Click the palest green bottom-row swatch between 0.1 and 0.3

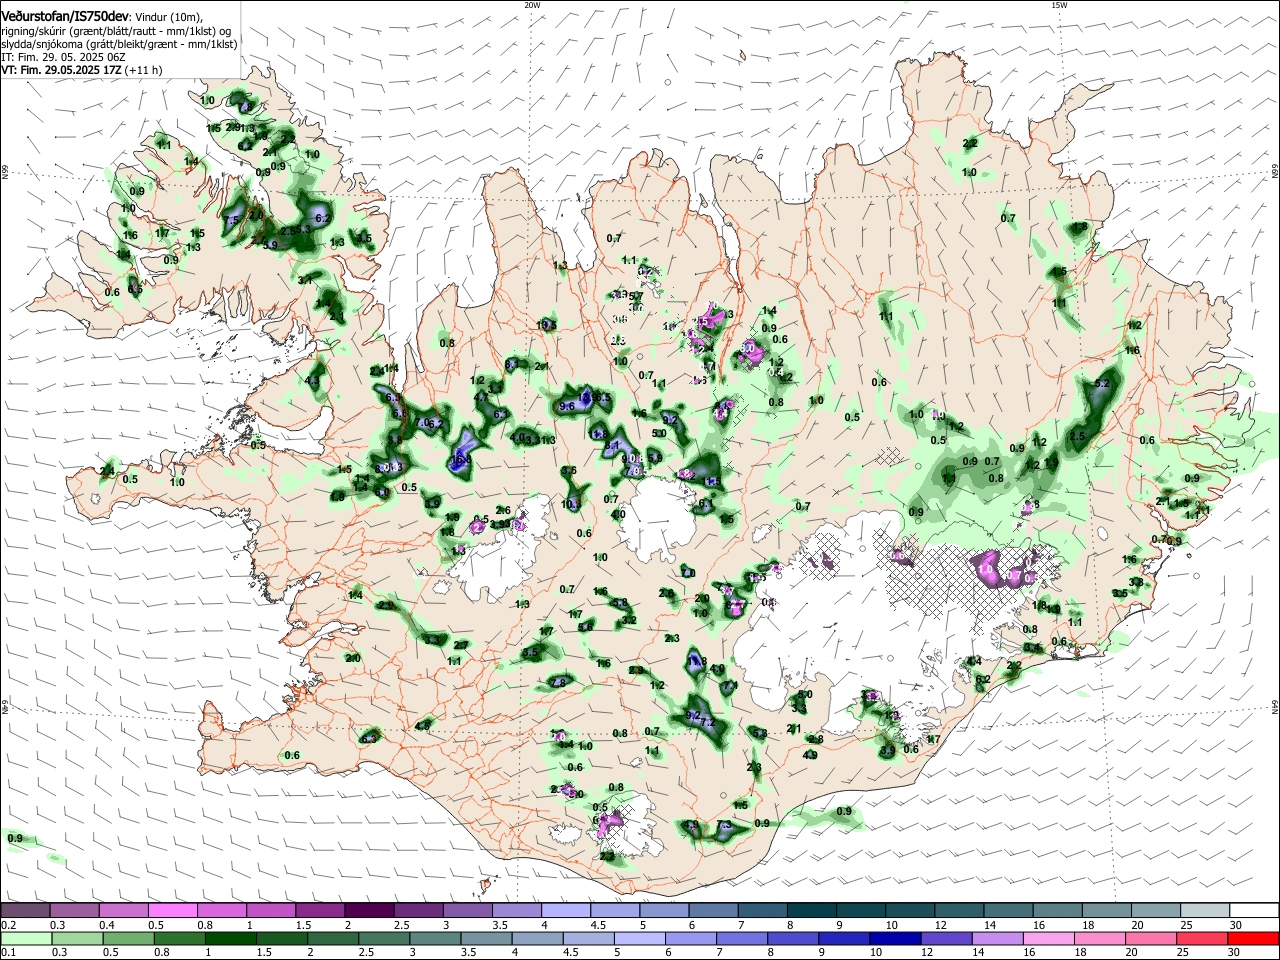26,938
